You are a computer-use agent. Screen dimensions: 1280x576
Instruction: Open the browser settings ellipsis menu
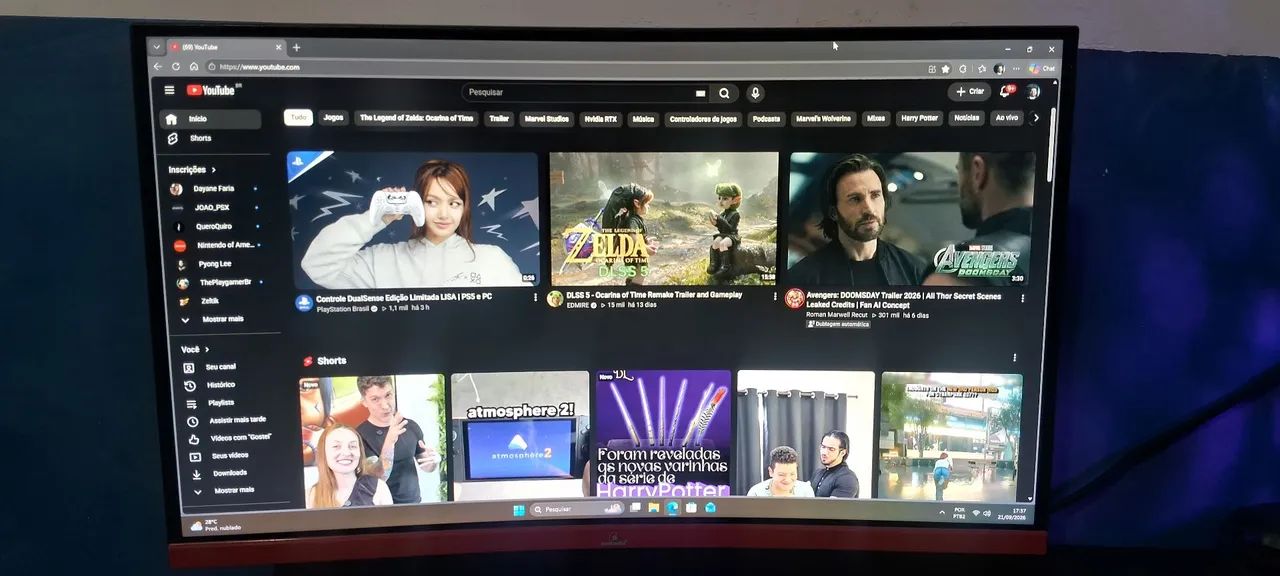1016,69
